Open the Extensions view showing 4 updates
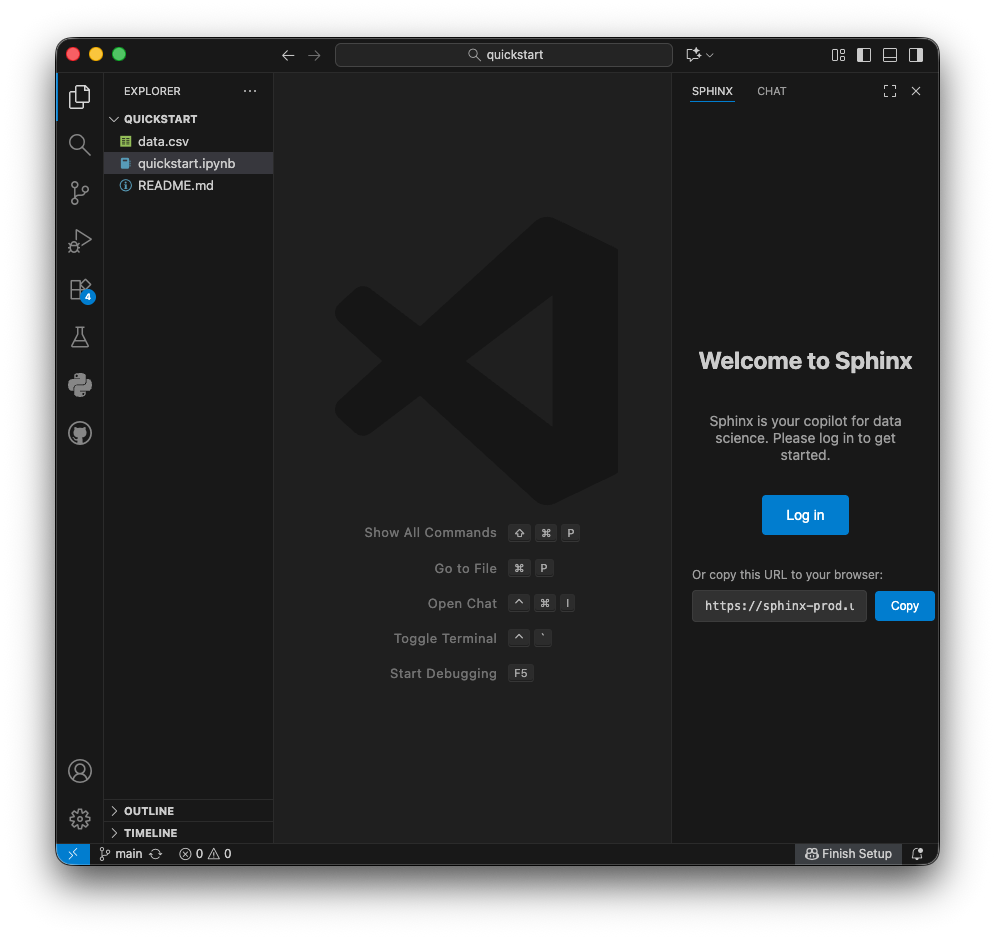Viewport: 995px width, 939px height. tap(79, 289)
